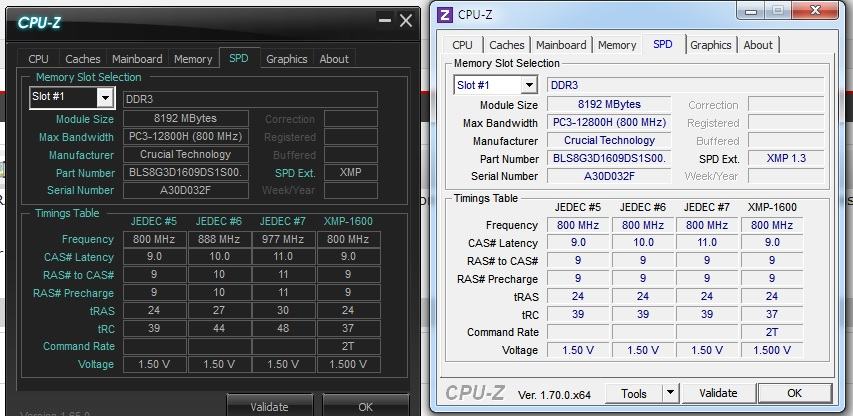The width and height of the screenshot is (853, 416).
Task: Click tRC value 48 in dark window
Action: click(283, 328)
